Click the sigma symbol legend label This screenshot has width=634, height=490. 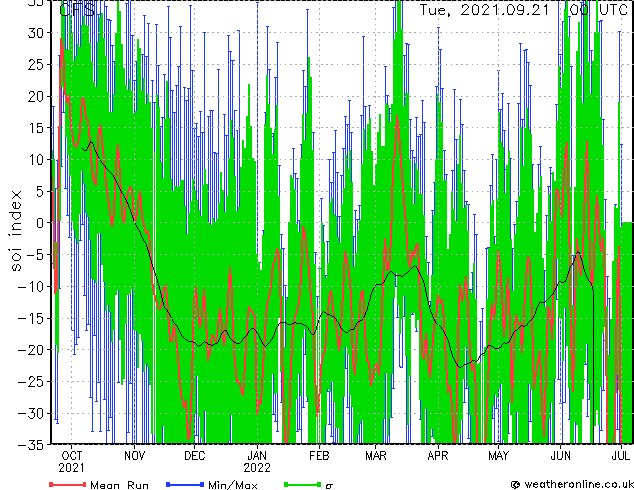coord(329,486)
